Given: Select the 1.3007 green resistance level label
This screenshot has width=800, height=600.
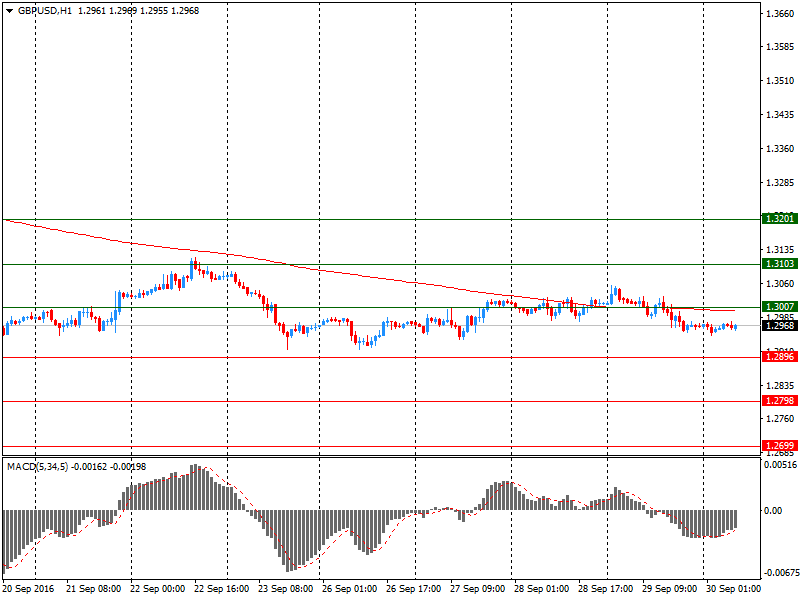Looking at the screenshot, I should [780, 307].
